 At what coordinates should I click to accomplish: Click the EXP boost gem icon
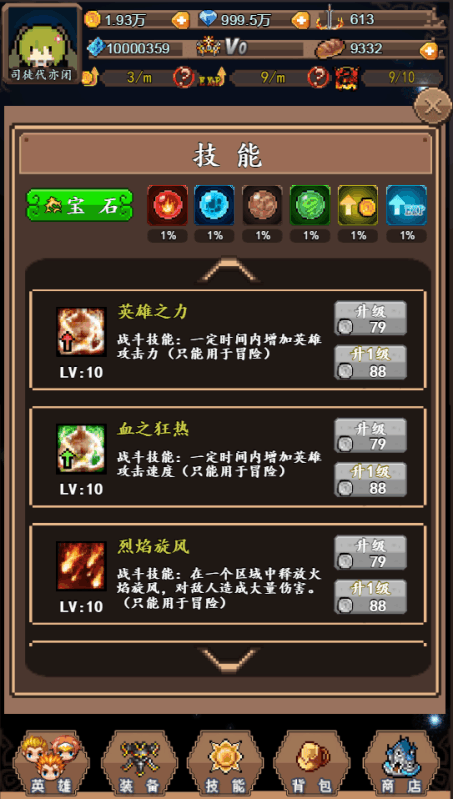[x=406, y=205]
